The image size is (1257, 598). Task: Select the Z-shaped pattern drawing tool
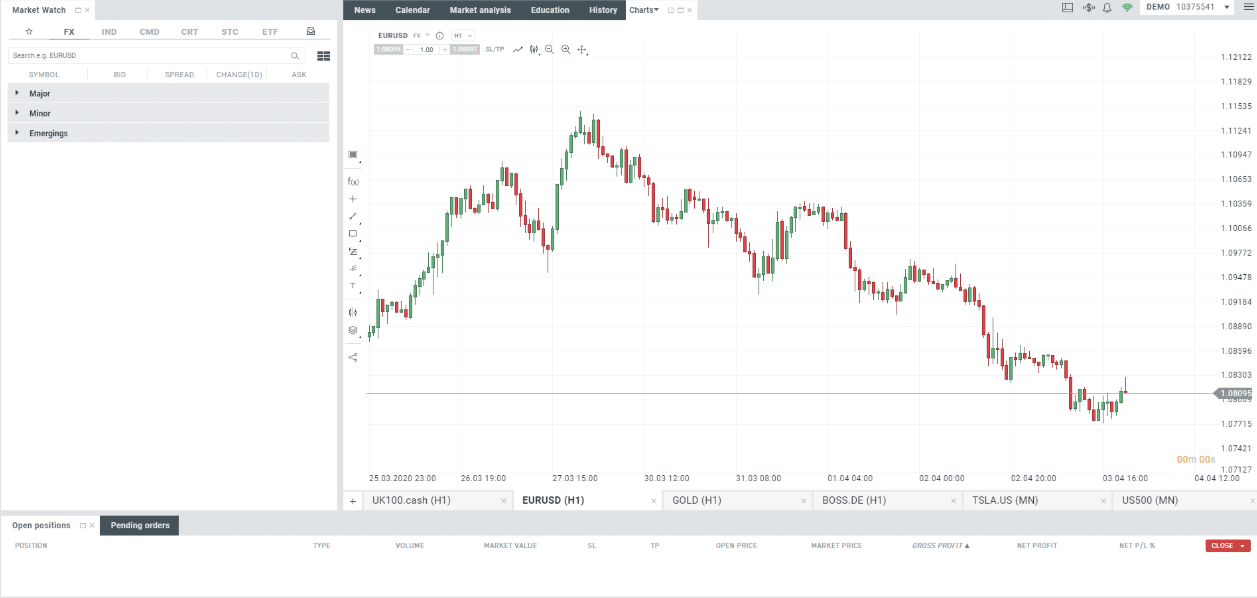pyautogui.click(x=352, y=251)
